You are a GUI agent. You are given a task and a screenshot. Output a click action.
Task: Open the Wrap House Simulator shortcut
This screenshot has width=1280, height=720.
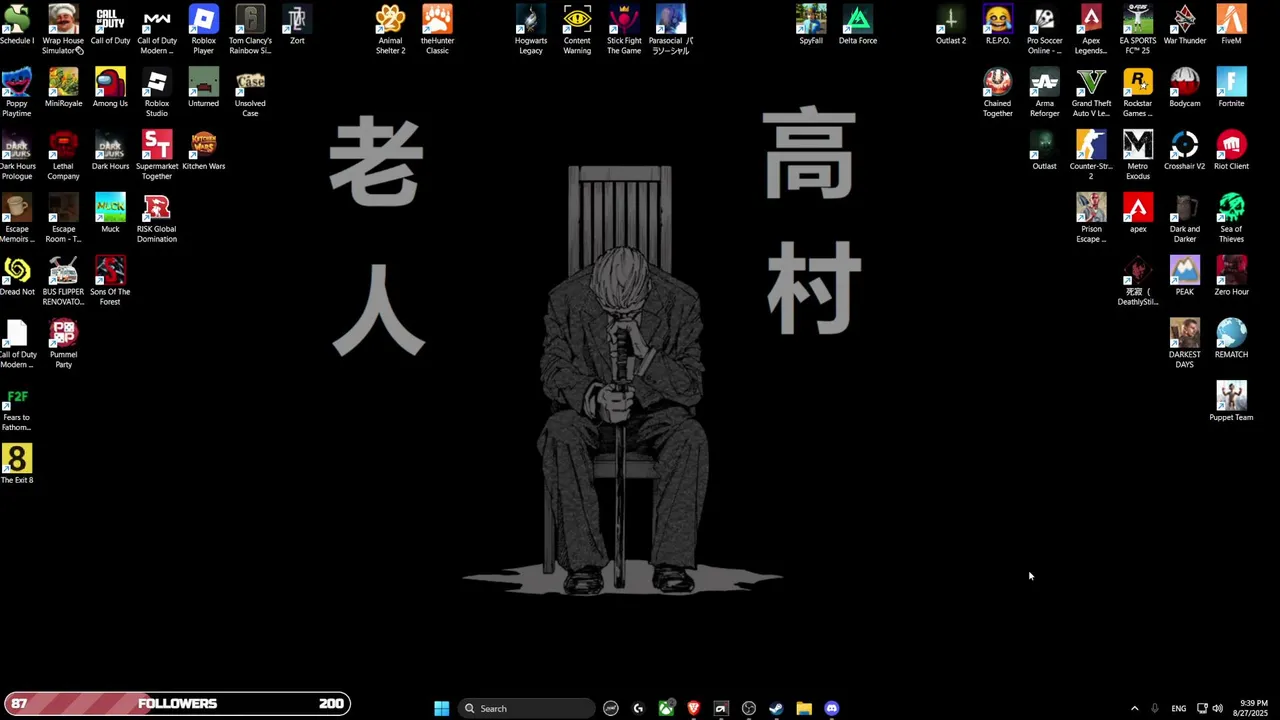tap(63, 30)
